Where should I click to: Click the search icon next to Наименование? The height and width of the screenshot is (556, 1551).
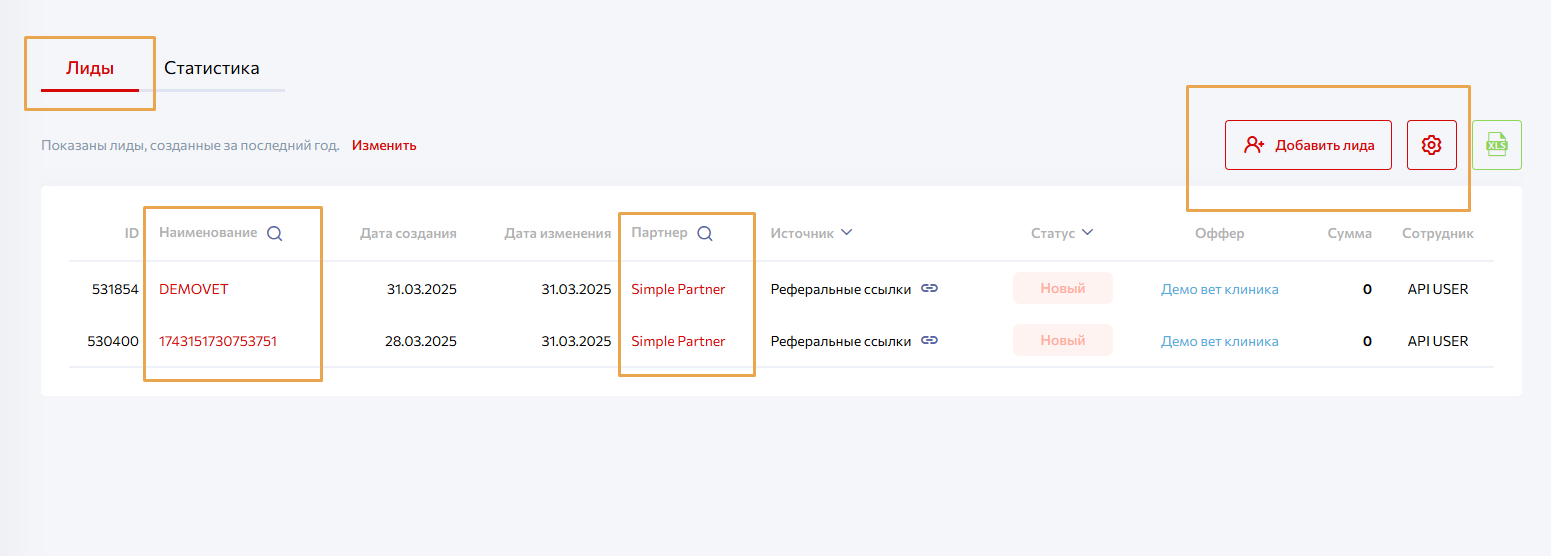pos(274,233)
